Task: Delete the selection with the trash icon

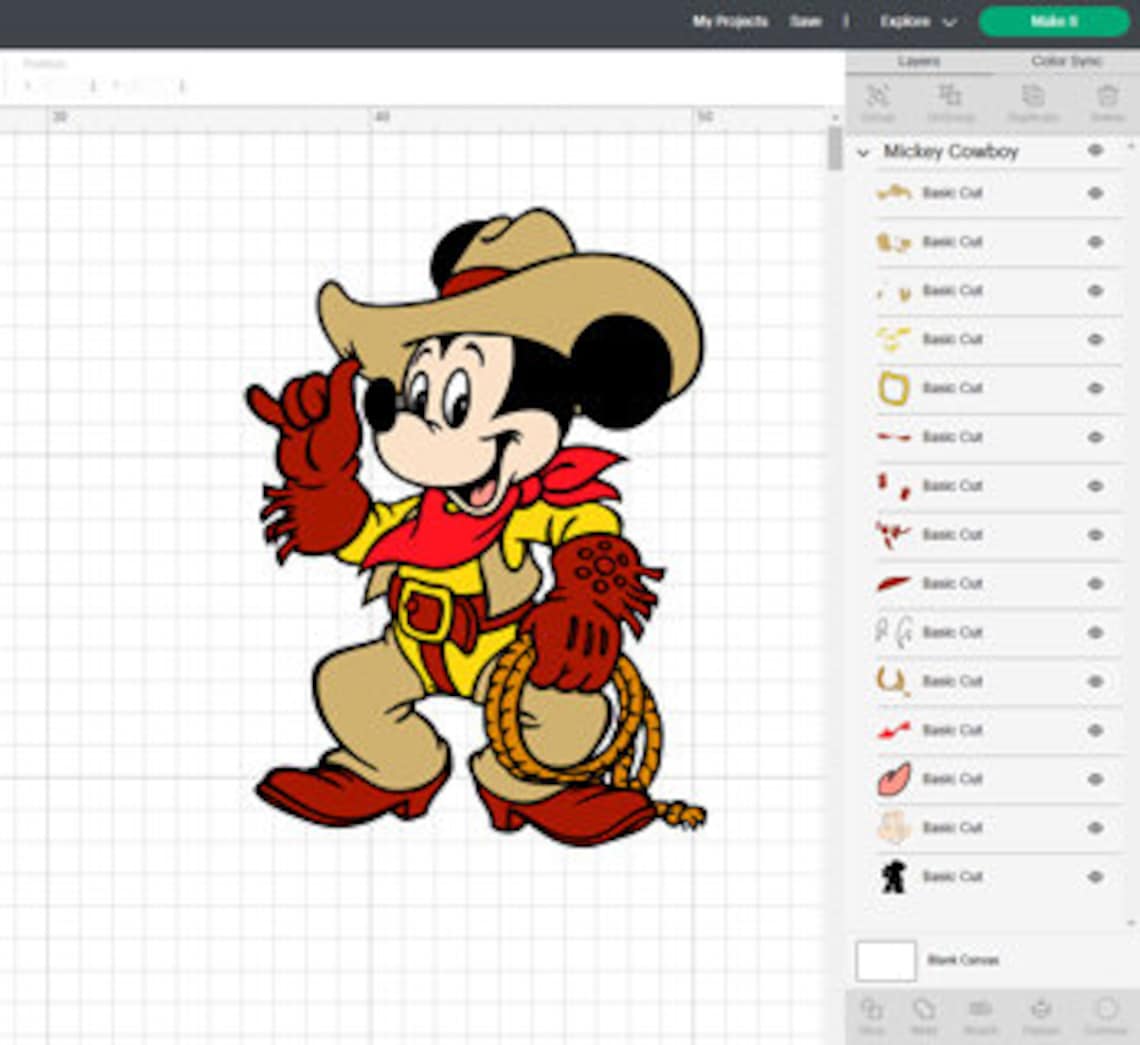Action: [1107, 97]
